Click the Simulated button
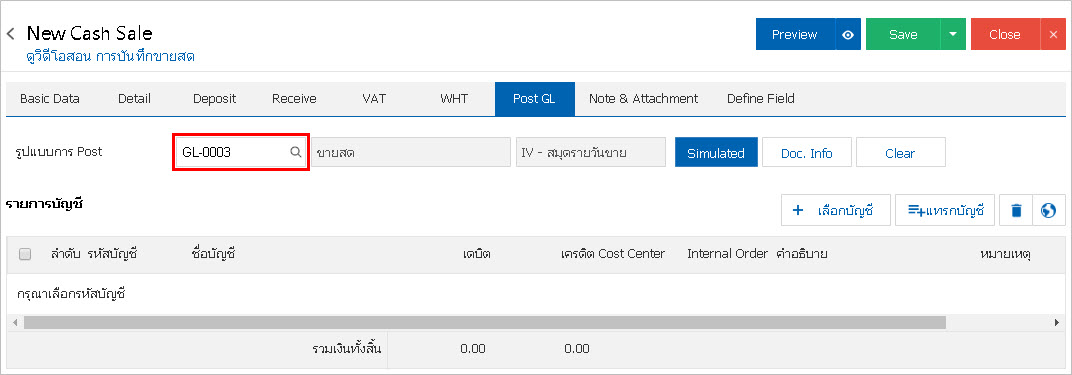 pos(716,152)
